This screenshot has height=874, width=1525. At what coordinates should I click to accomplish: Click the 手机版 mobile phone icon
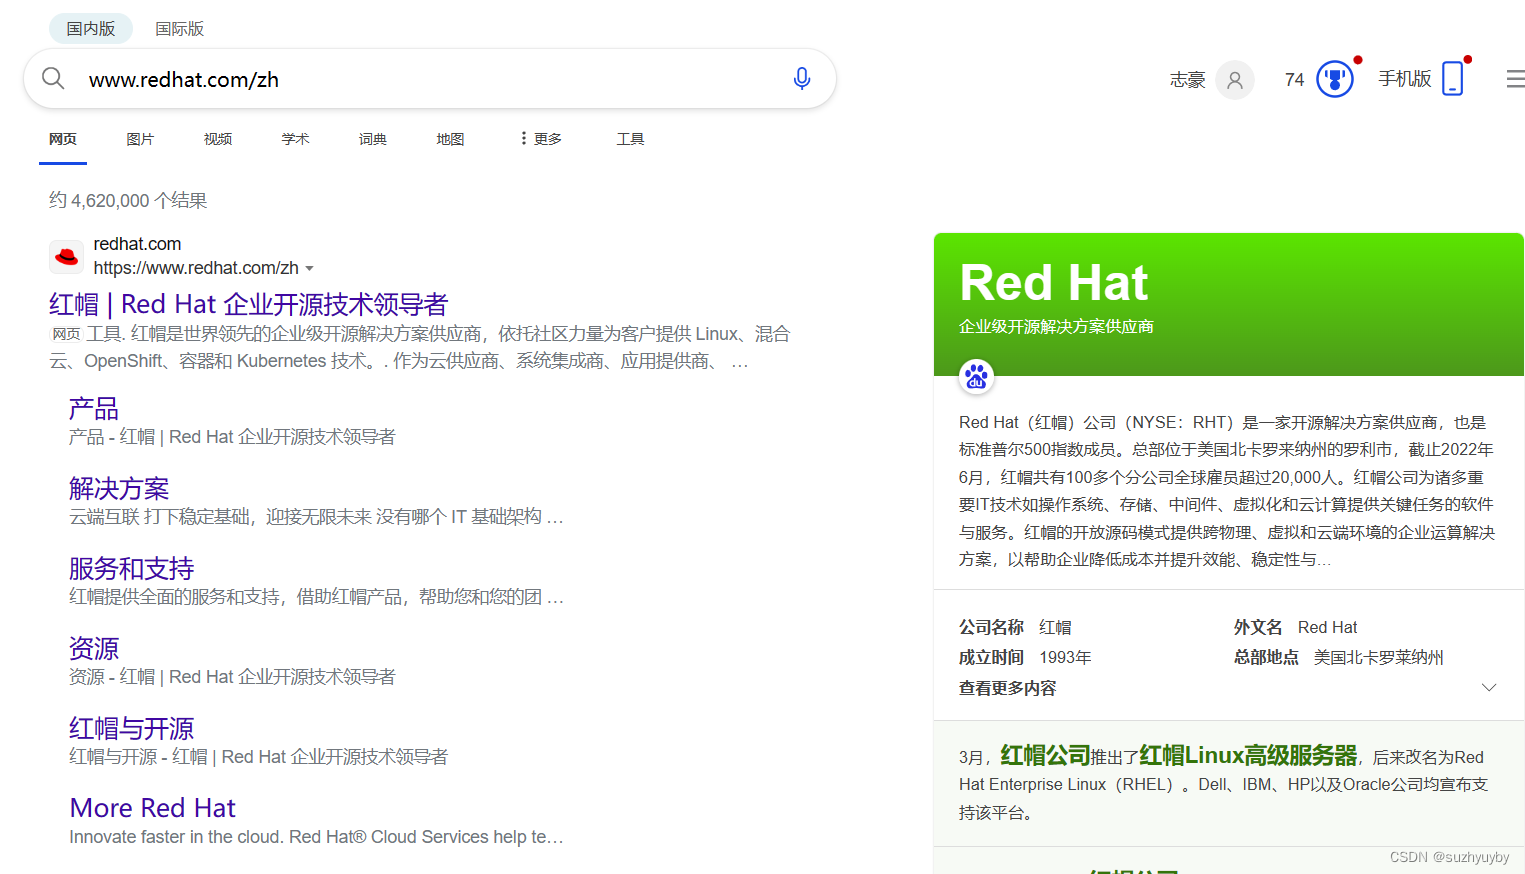coord(1453,77)
